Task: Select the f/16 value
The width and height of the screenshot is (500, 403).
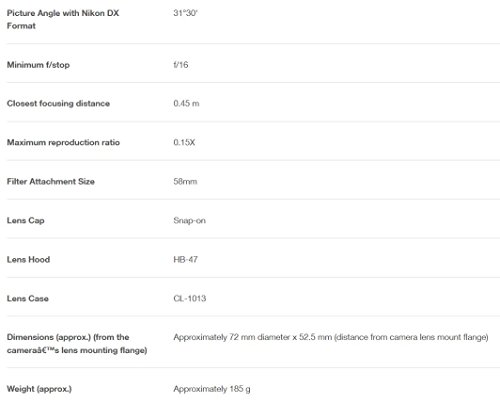Action: tap(181, 65)
